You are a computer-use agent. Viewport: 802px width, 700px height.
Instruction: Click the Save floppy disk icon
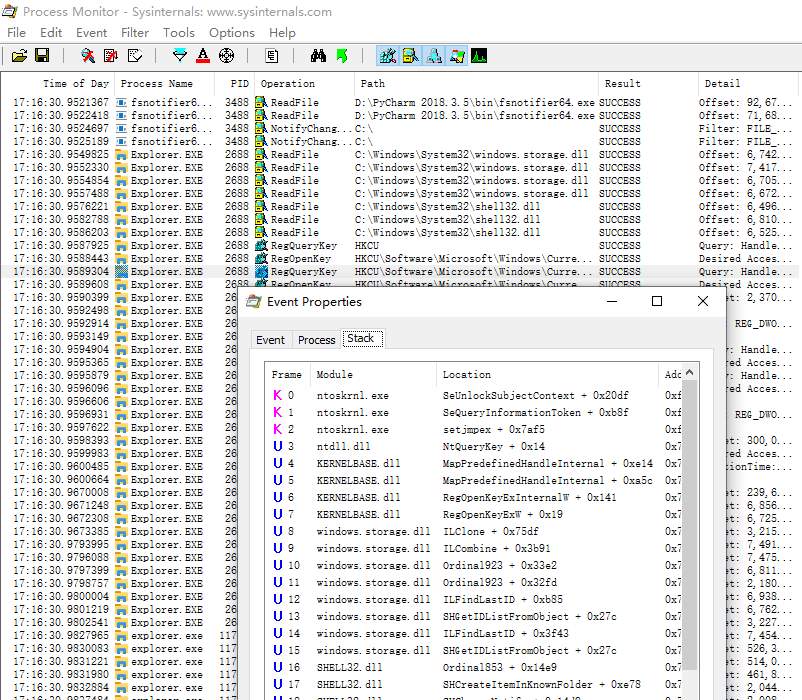pos(42,56)
